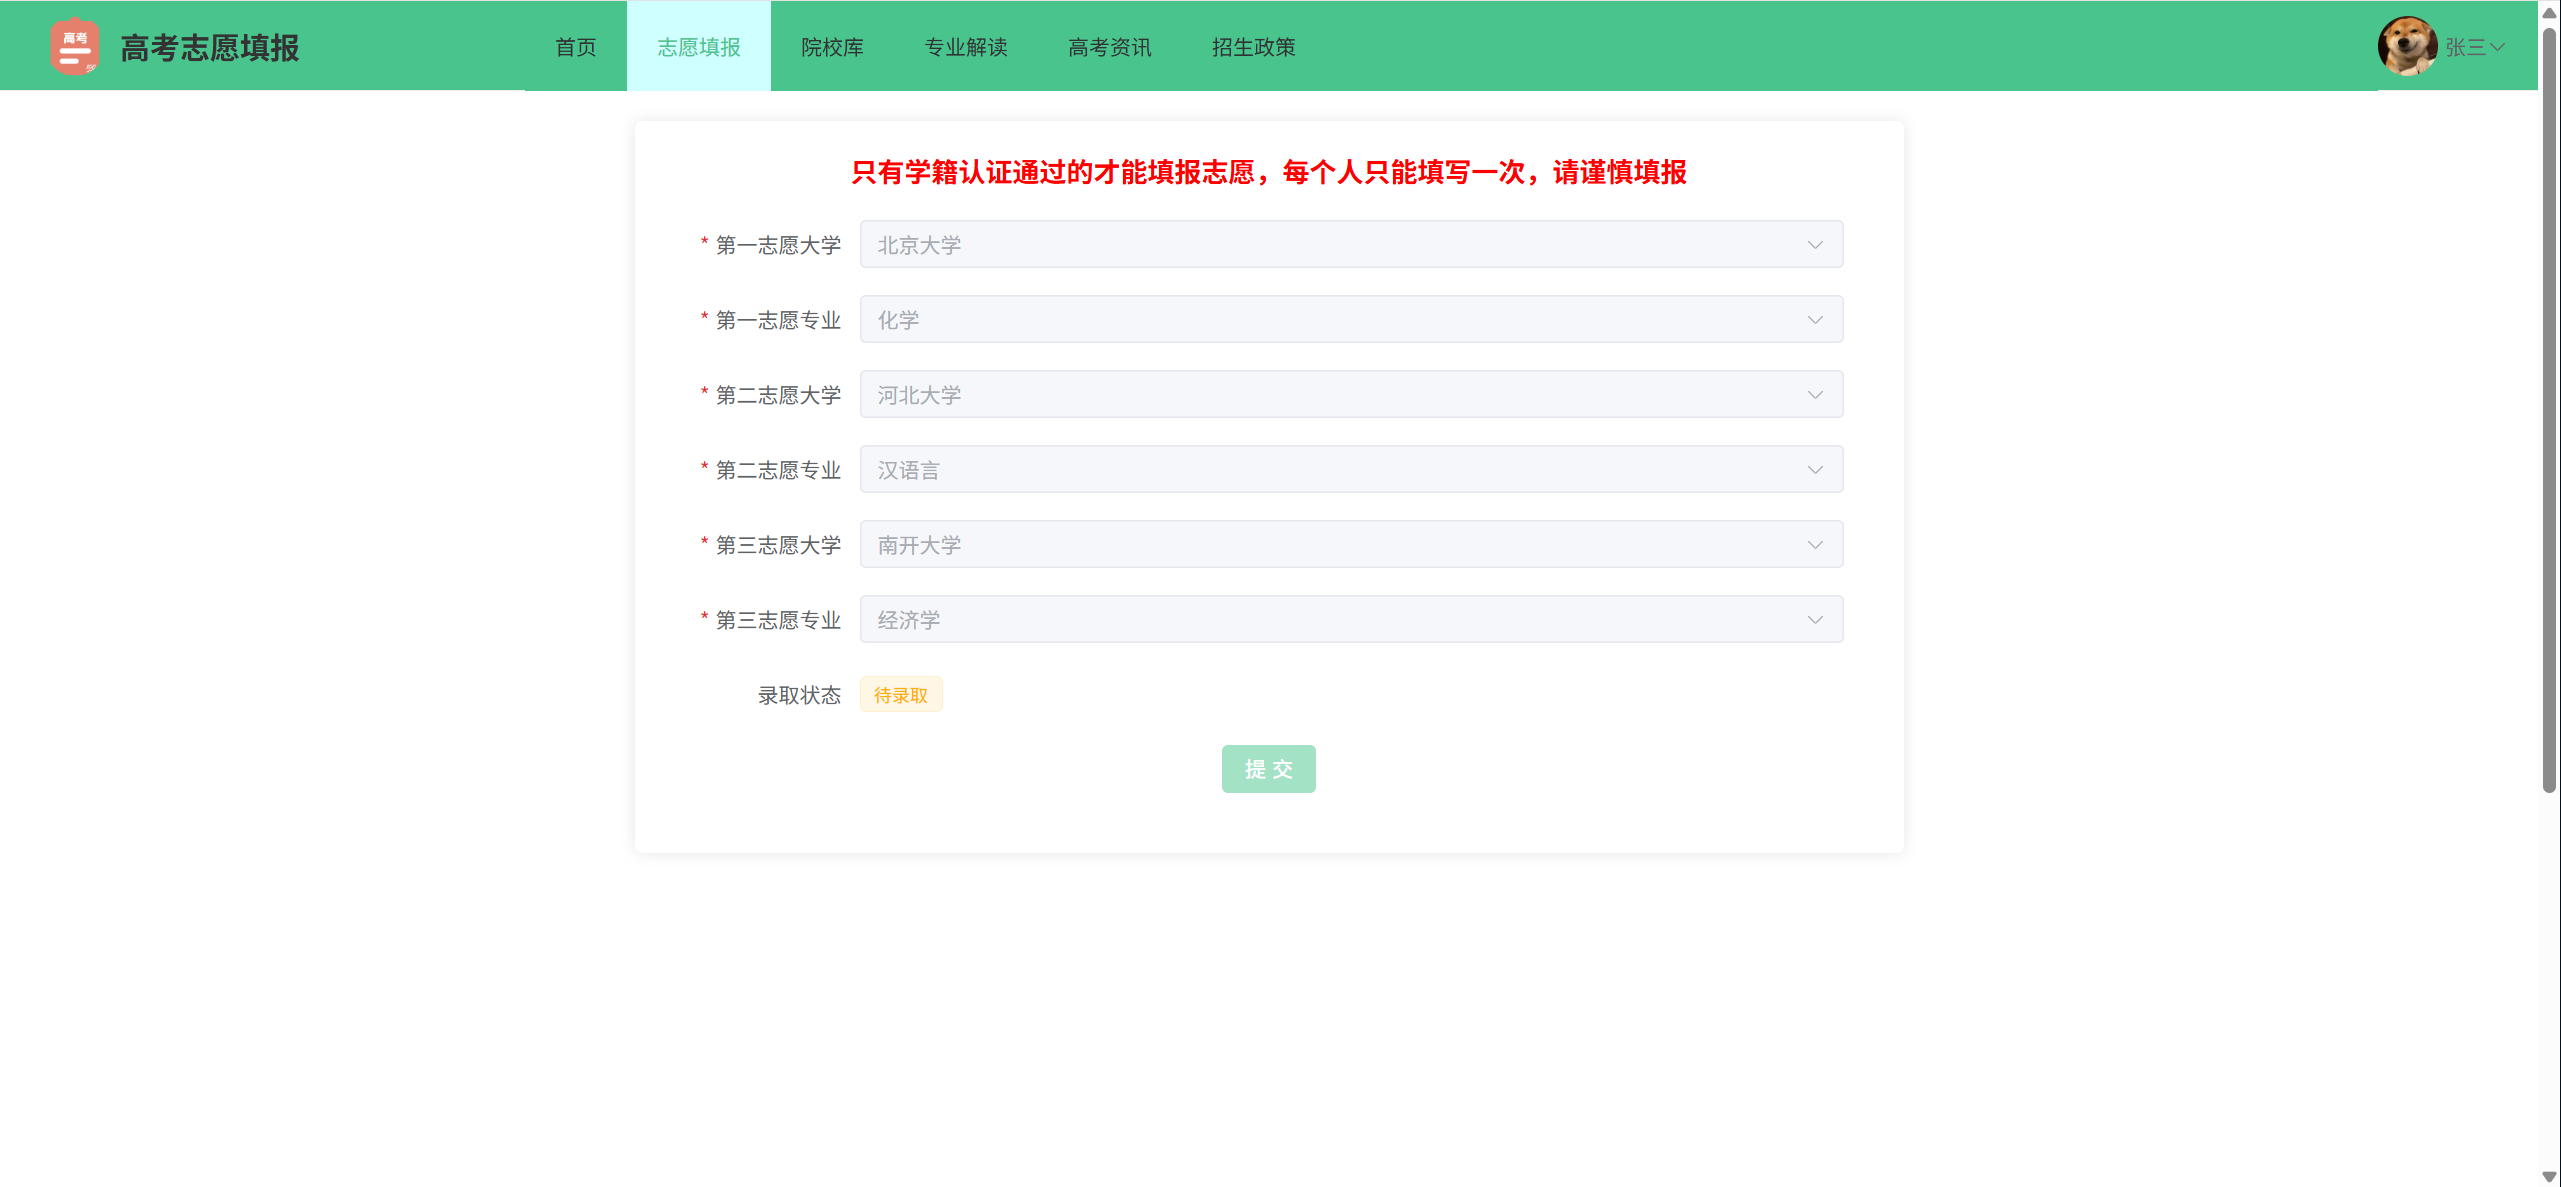Screen dimensions: 2561x1187
Task: Click the Shiba dog user avatar
Action: coord(2407,46)
